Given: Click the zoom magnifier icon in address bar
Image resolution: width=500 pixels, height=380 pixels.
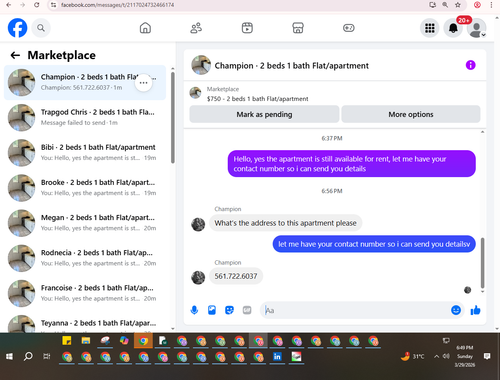Looking at the screenshot, I should [x=445, y=5].
